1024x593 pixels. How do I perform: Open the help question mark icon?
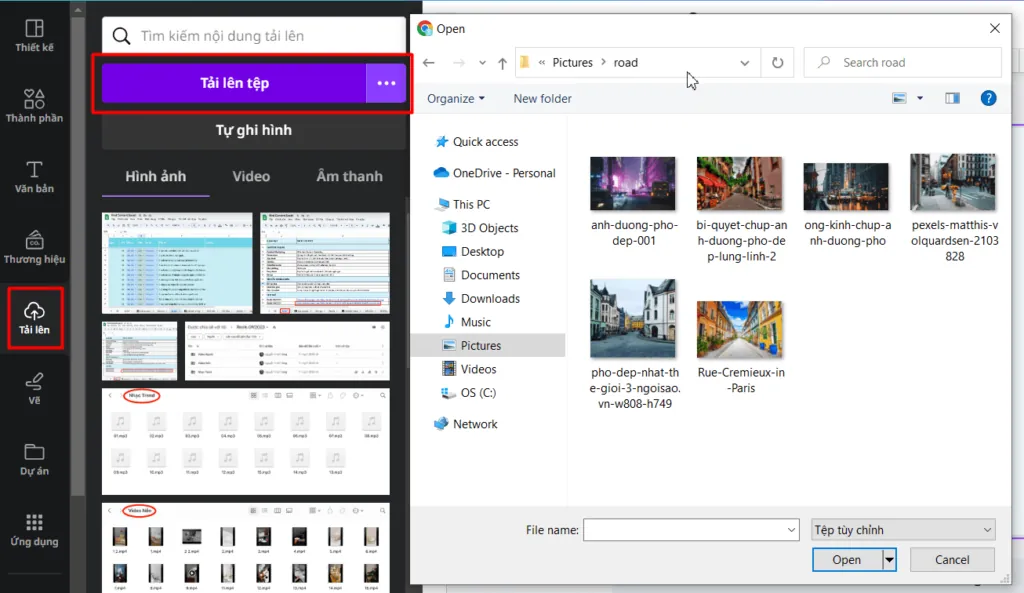[x=988, y=98]
